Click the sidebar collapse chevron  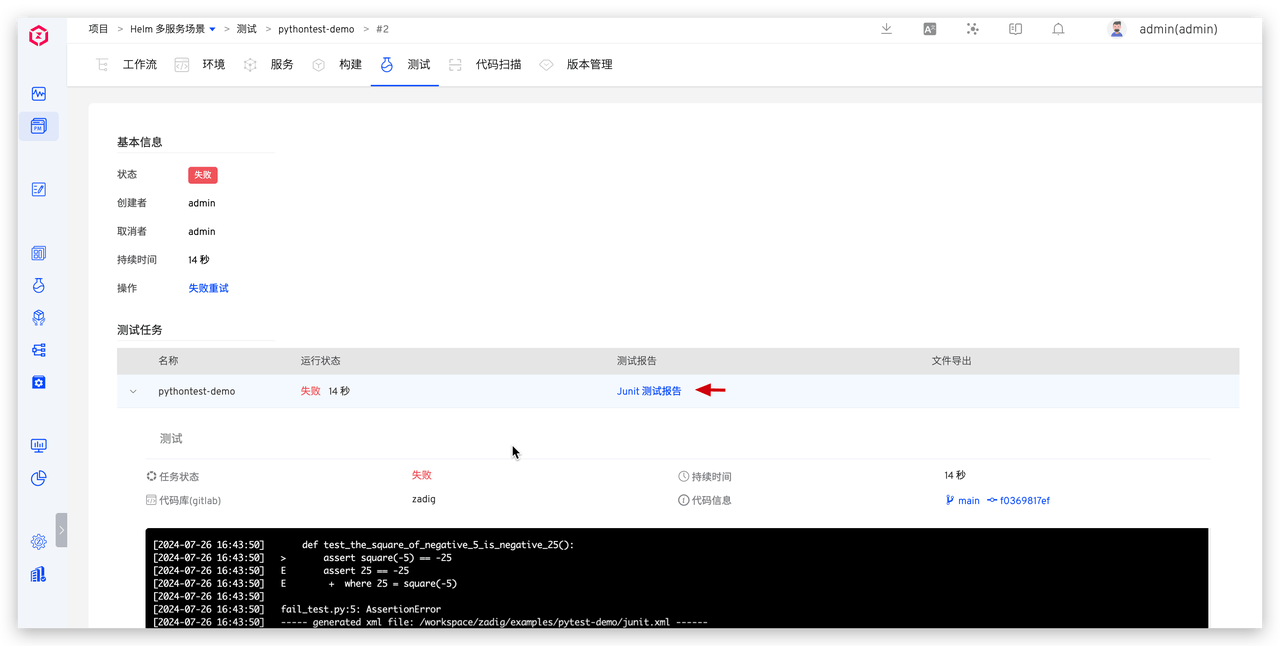point(61,530)
